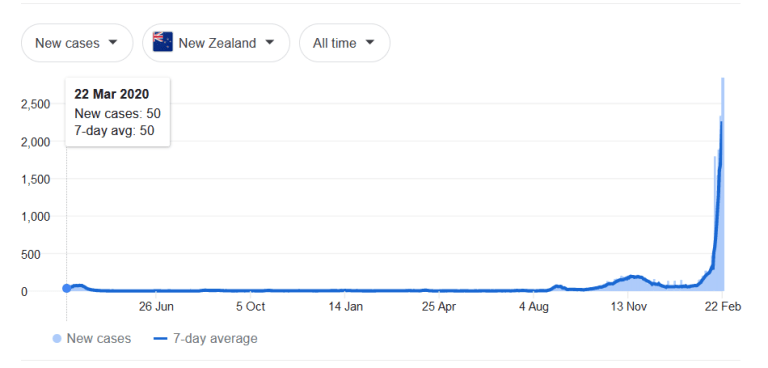Click the 25 Apr axis label
Viewport: 768px width, 368px height.
[439, 307]
